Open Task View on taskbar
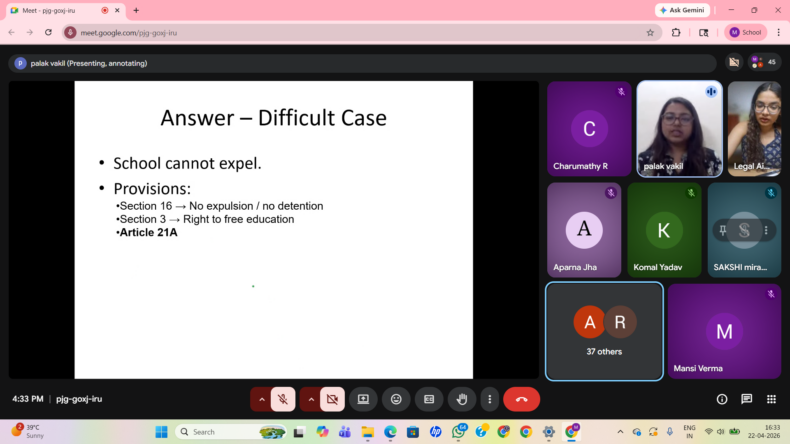 (299, 432)
